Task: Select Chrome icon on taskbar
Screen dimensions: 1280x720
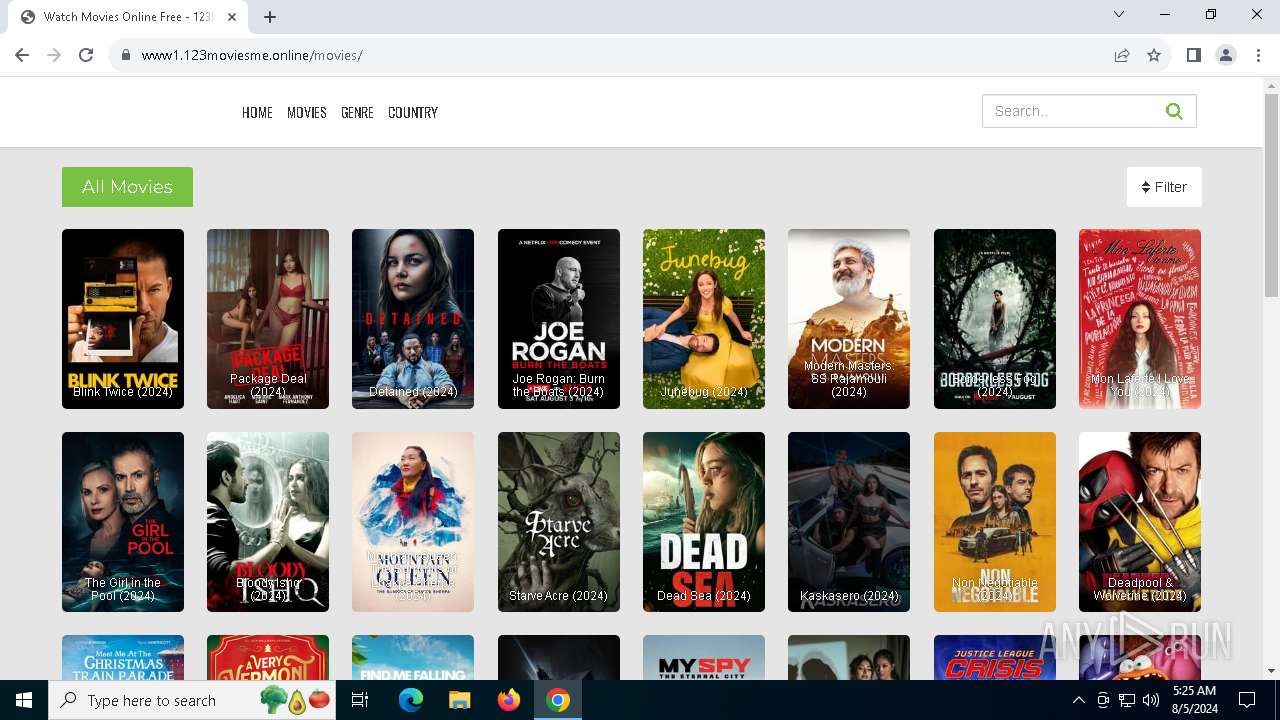Action: tap(558, 700)
